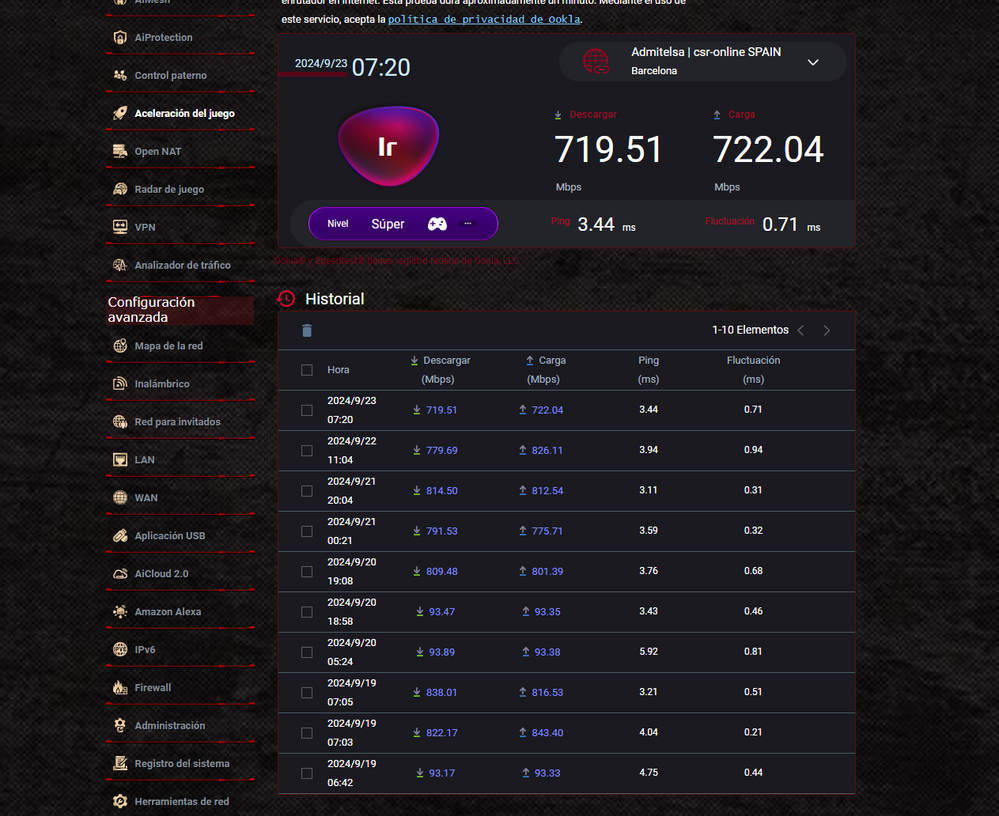Open the Radar de juego menu

point(169,190)
